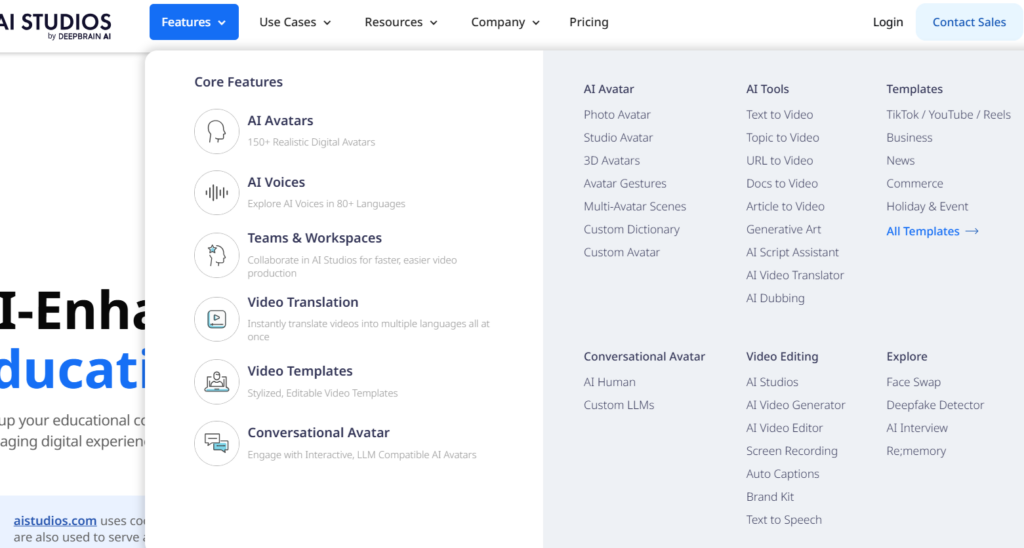
Task: Select Docs to Video tool
Action: click(782, 184)
